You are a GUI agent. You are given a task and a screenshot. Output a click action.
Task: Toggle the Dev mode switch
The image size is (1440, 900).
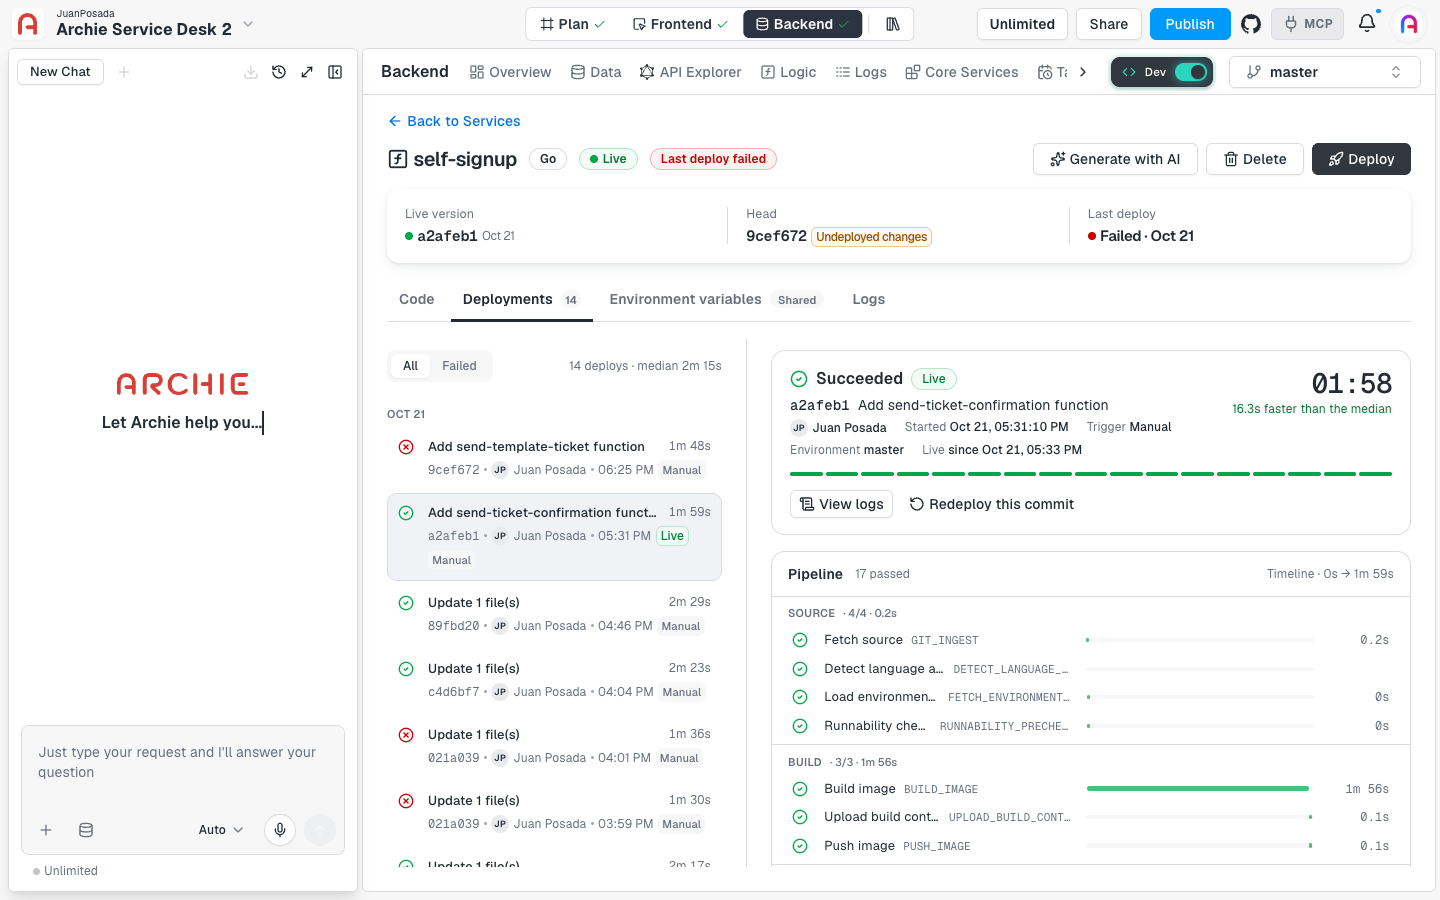pos(1190,72)
